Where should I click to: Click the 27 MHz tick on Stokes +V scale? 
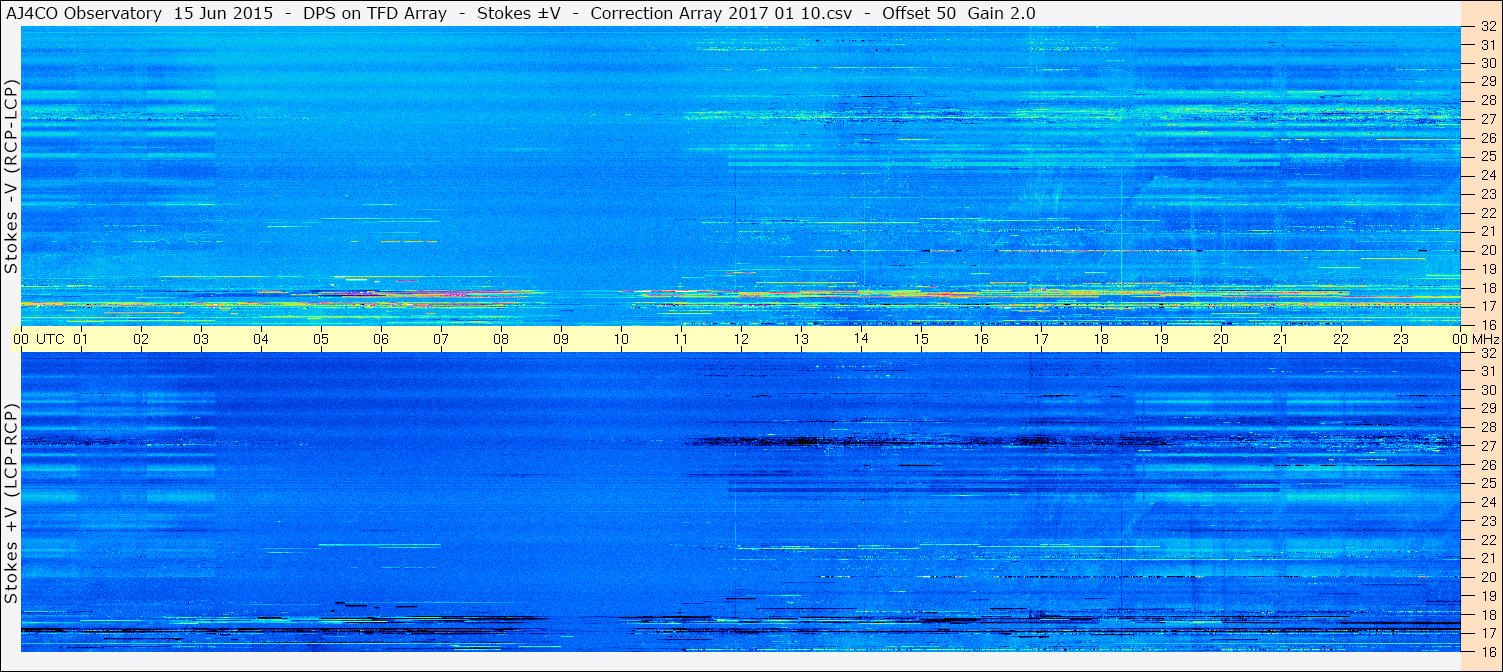(x=1488, y=446)
